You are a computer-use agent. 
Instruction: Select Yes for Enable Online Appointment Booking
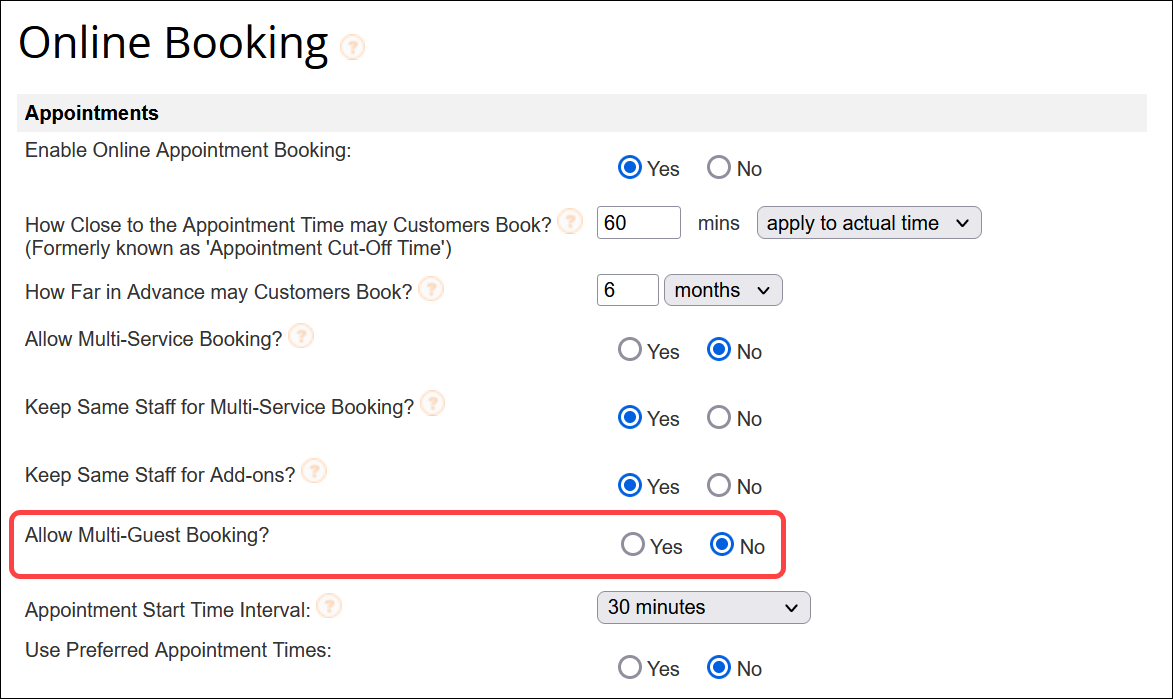click(630, 168)
